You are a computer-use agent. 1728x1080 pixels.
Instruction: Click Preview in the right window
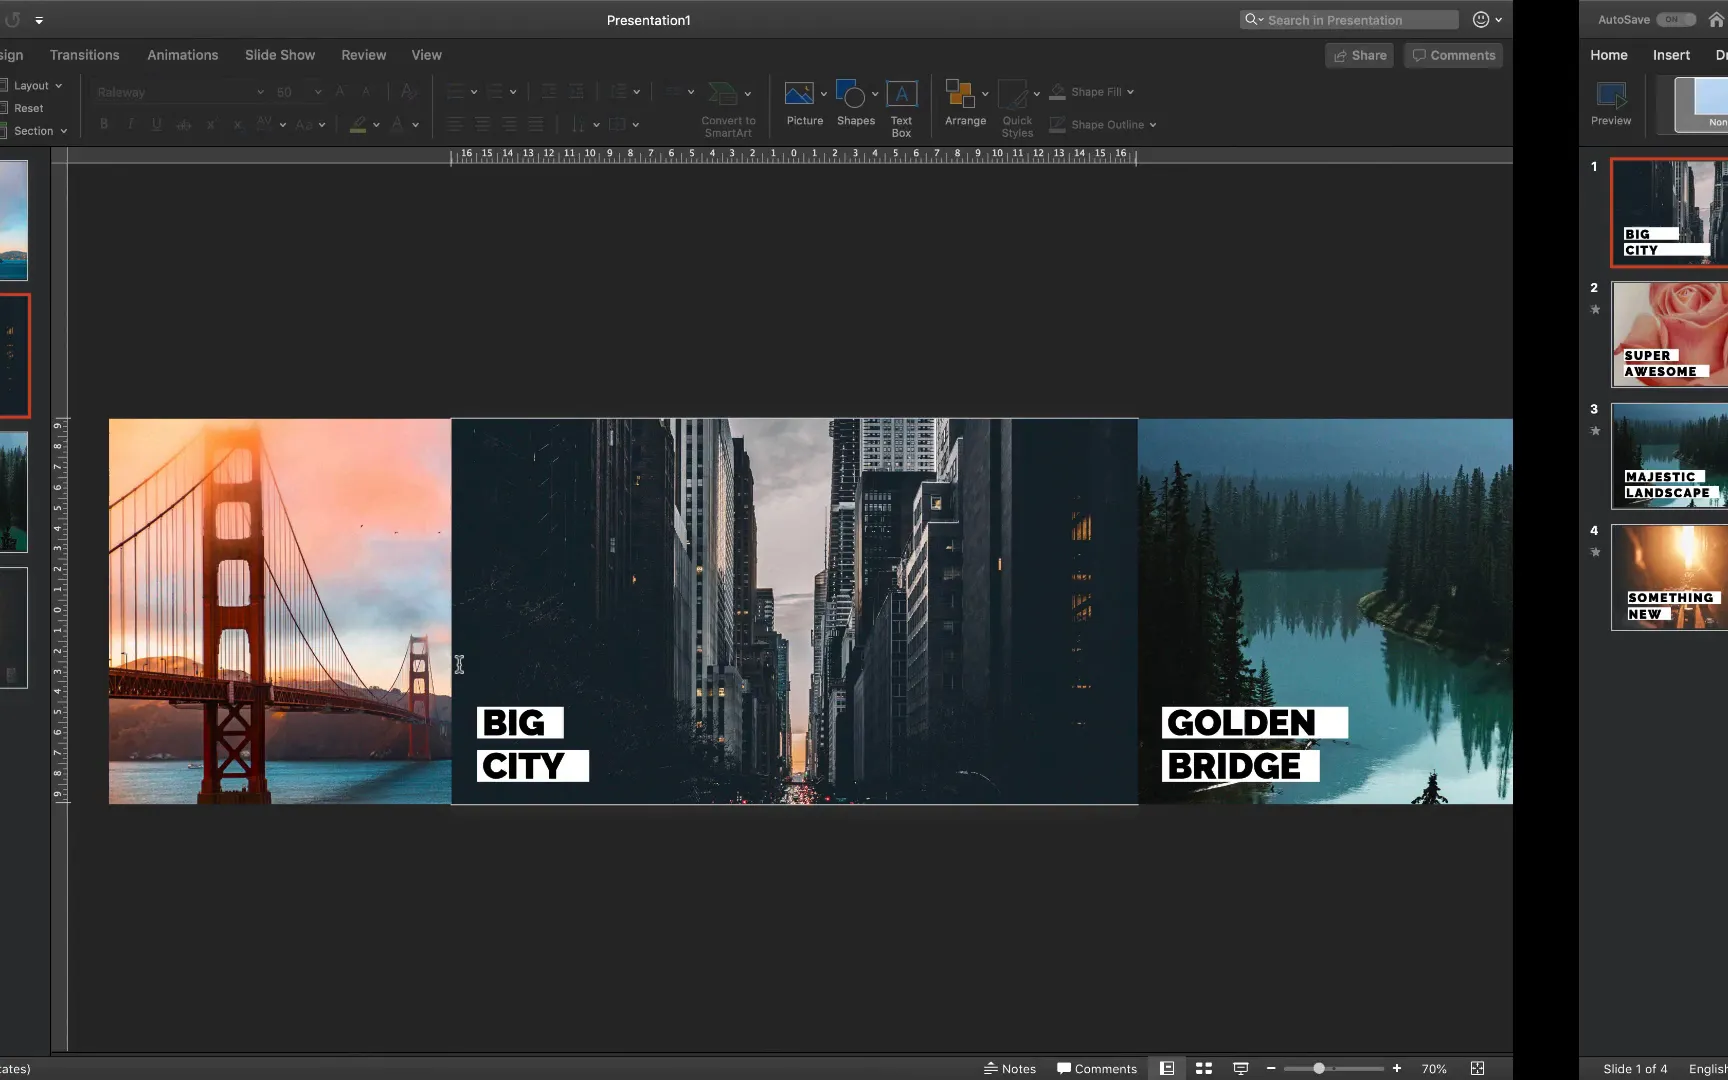(1611, 104)
